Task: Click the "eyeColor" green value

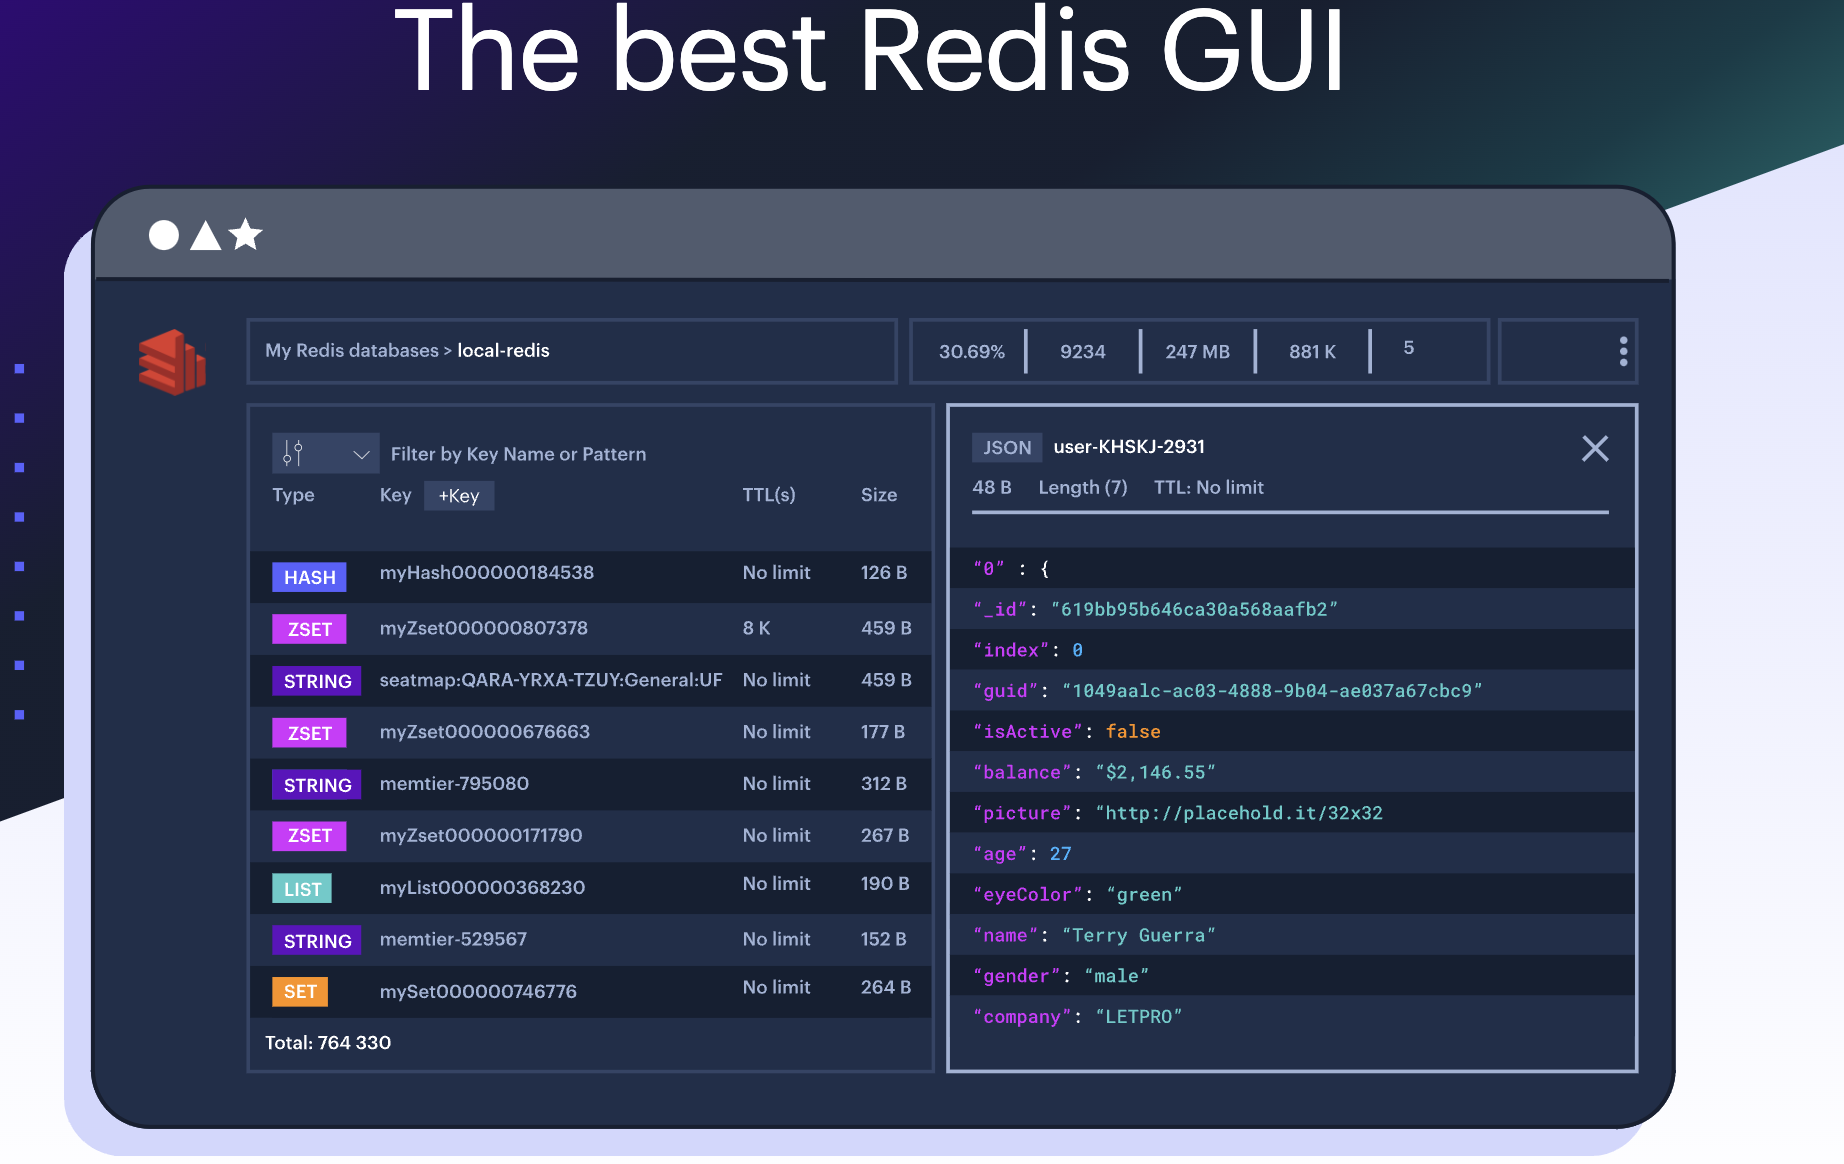Action: pos(1144,895)
